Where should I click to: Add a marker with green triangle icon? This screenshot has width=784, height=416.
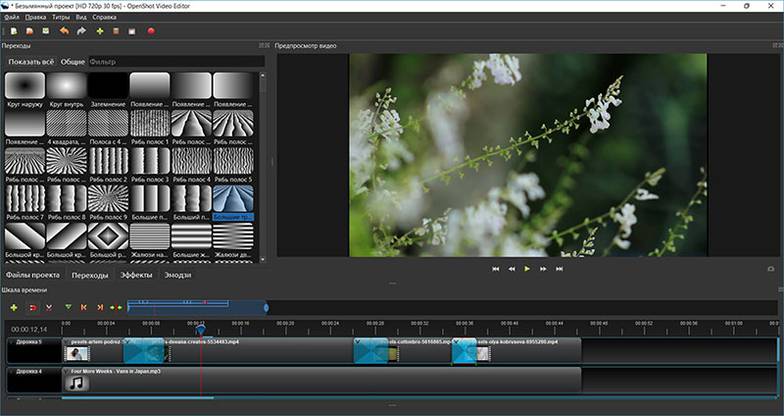pos(68,308)
